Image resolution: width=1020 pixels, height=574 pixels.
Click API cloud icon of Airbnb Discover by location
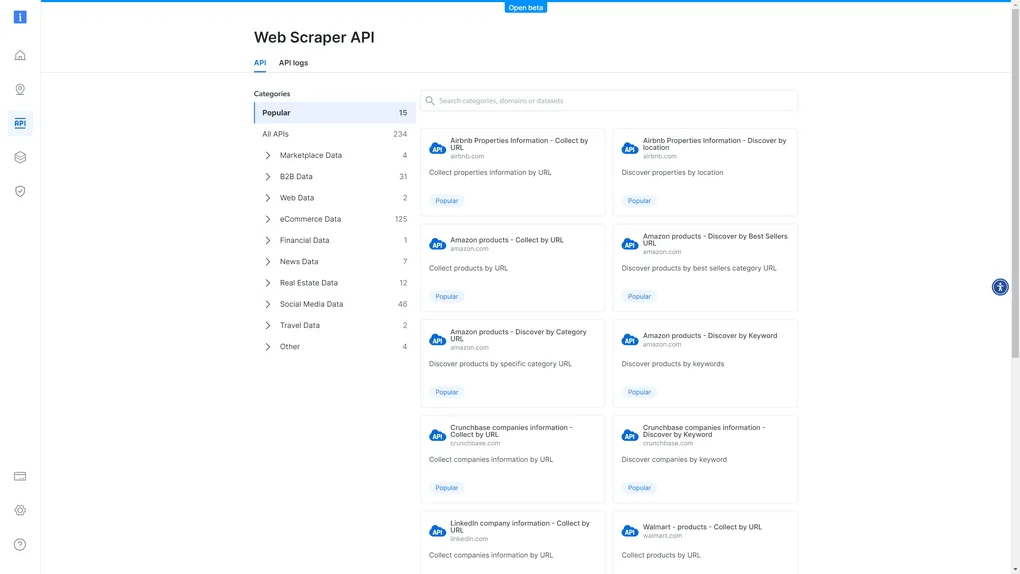pyautogui.click(x=630, y=148)
